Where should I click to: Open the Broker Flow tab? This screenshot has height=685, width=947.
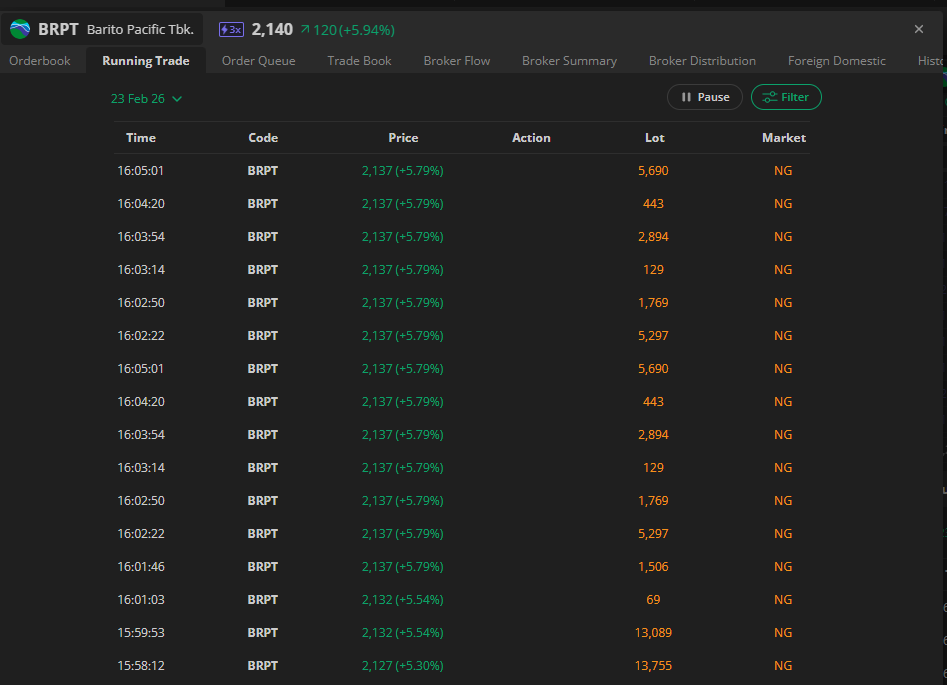pos(456,61)
